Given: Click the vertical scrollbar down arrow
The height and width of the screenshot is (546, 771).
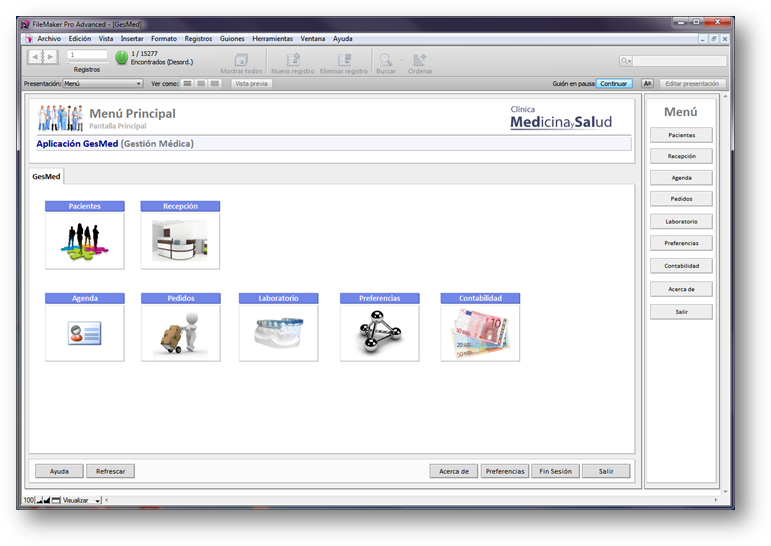Looking at the screenshot, I should point(725,491).
